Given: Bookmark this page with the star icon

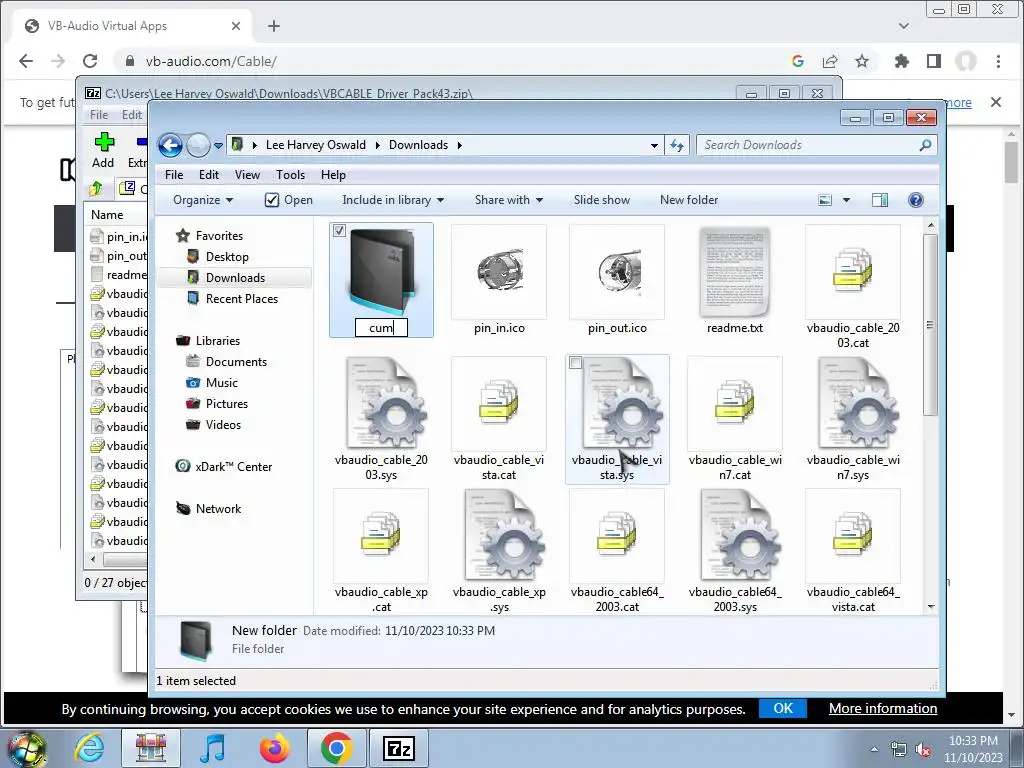Looking at the screenshot, I should (x=862, y=61).
